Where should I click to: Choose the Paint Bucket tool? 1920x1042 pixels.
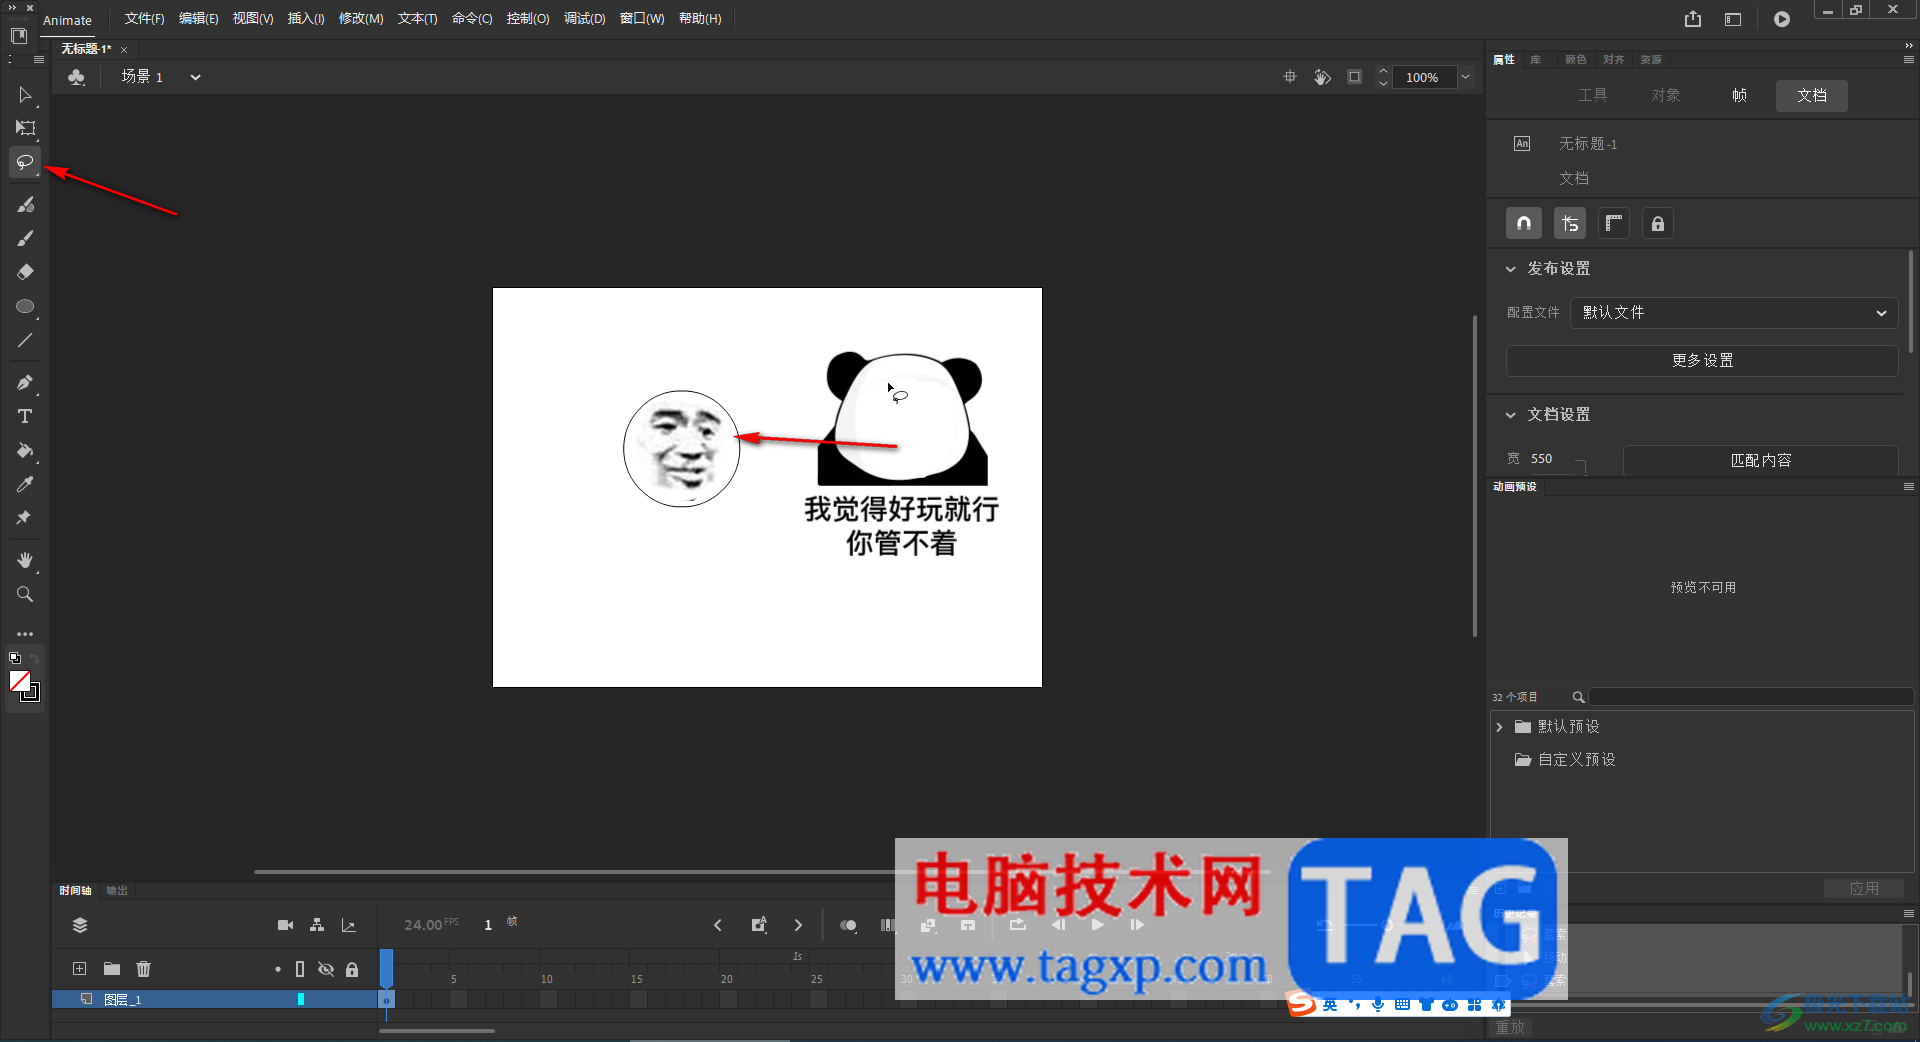point(25,450)
